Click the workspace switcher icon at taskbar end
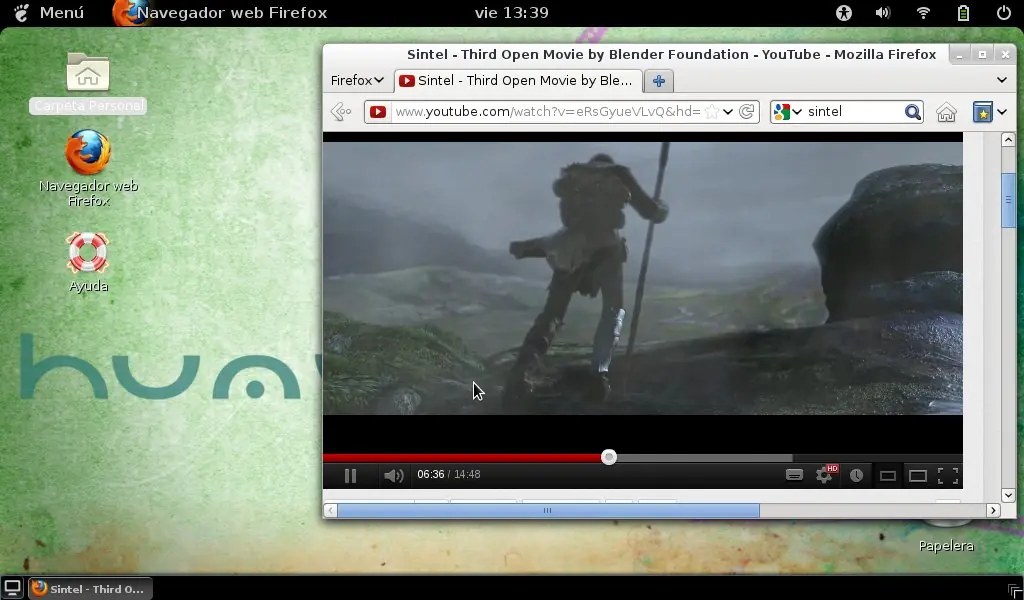 1015,591
